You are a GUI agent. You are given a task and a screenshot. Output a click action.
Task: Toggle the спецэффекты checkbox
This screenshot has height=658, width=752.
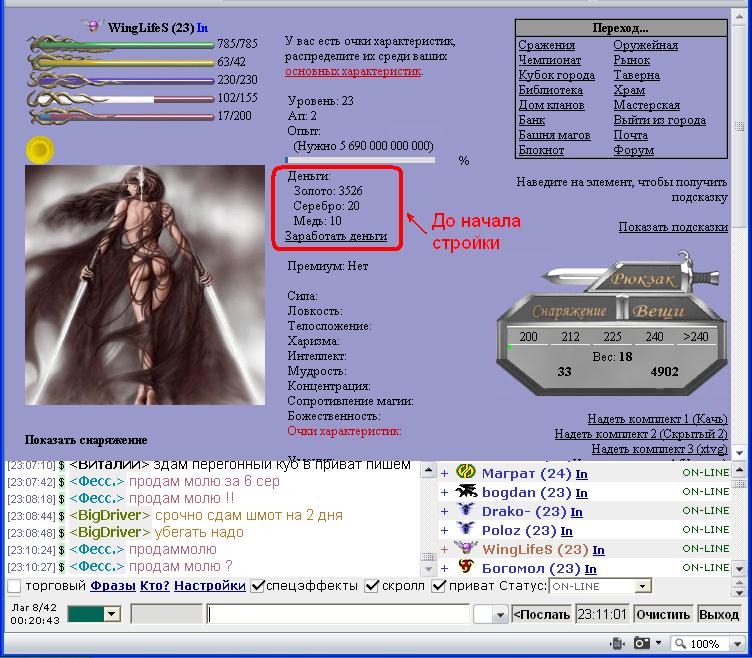[258, 586]
